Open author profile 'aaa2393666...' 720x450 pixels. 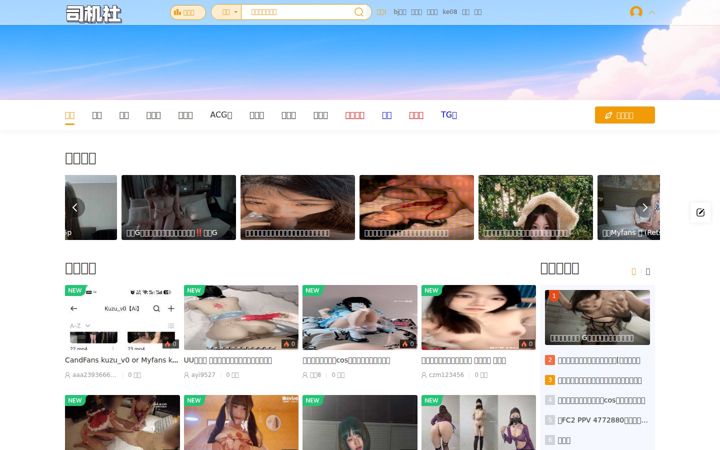90,375
